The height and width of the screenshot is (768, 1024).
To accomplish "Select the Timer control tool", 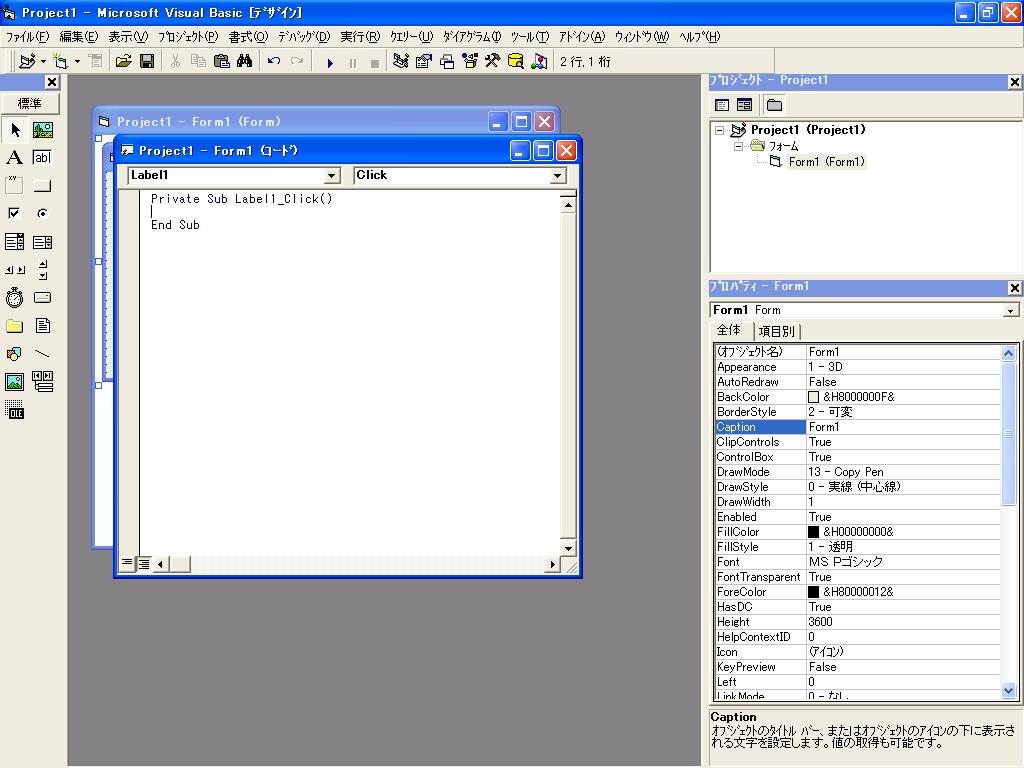I will coord(14,298).
